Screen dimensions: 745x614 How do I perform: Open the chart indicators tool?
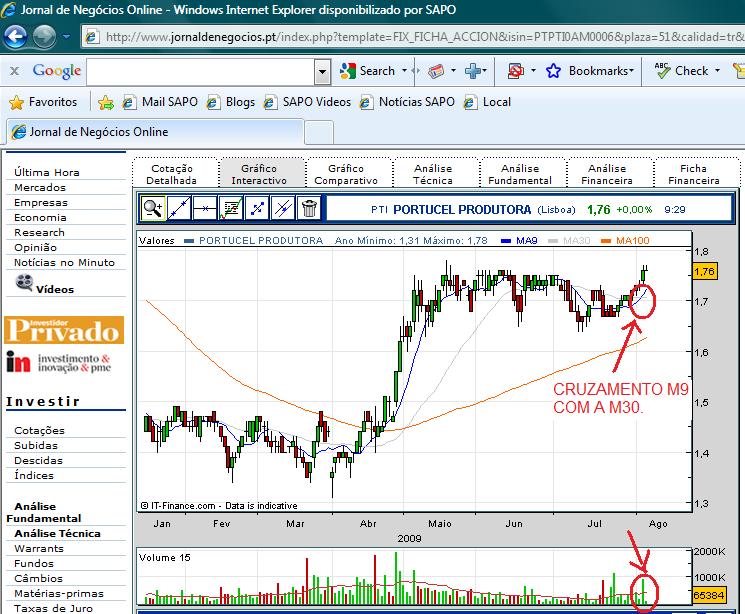231,208
